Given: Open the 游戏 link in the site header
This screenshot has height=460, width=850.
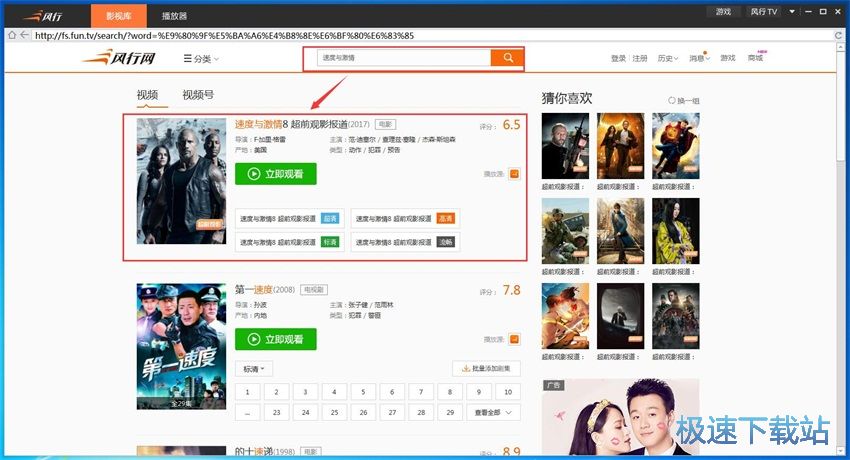Looking at the screenshot, I should click(727, 58).
